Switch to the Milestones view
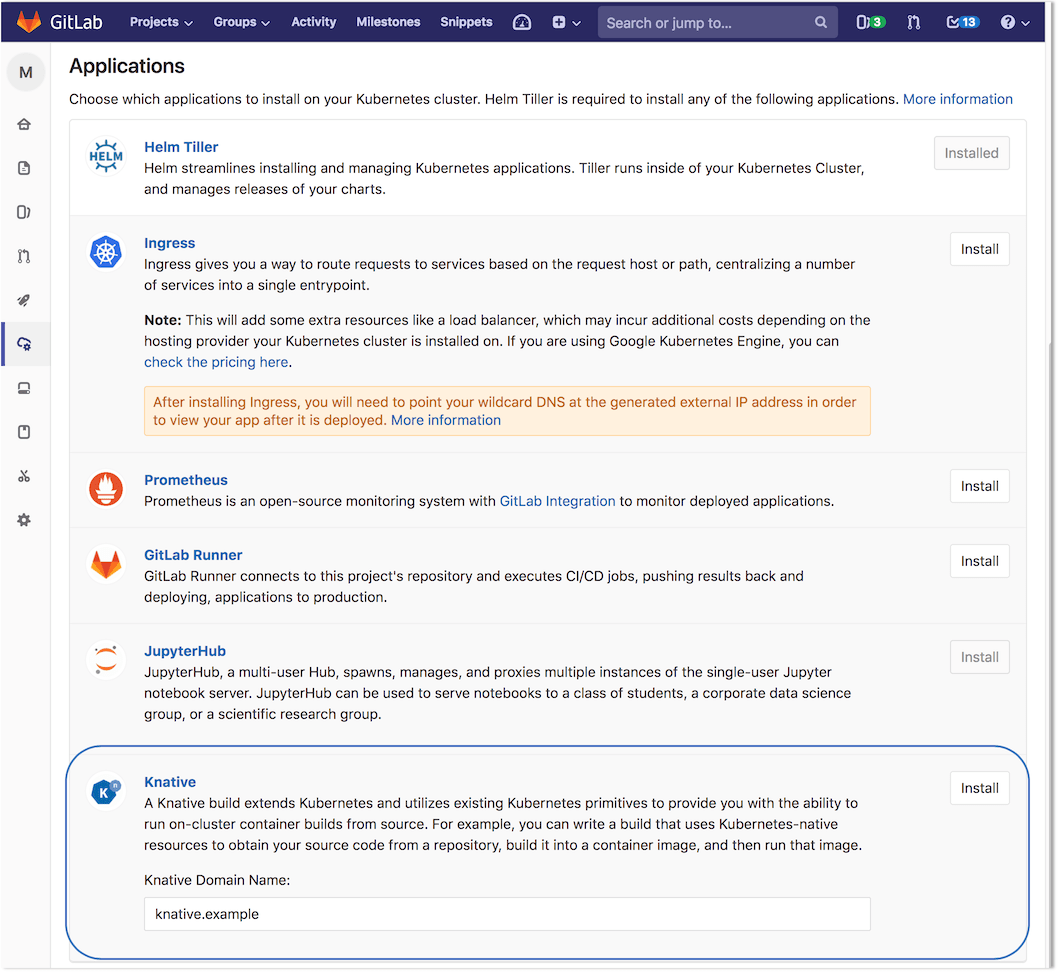1062x975 pixels. 388,21
